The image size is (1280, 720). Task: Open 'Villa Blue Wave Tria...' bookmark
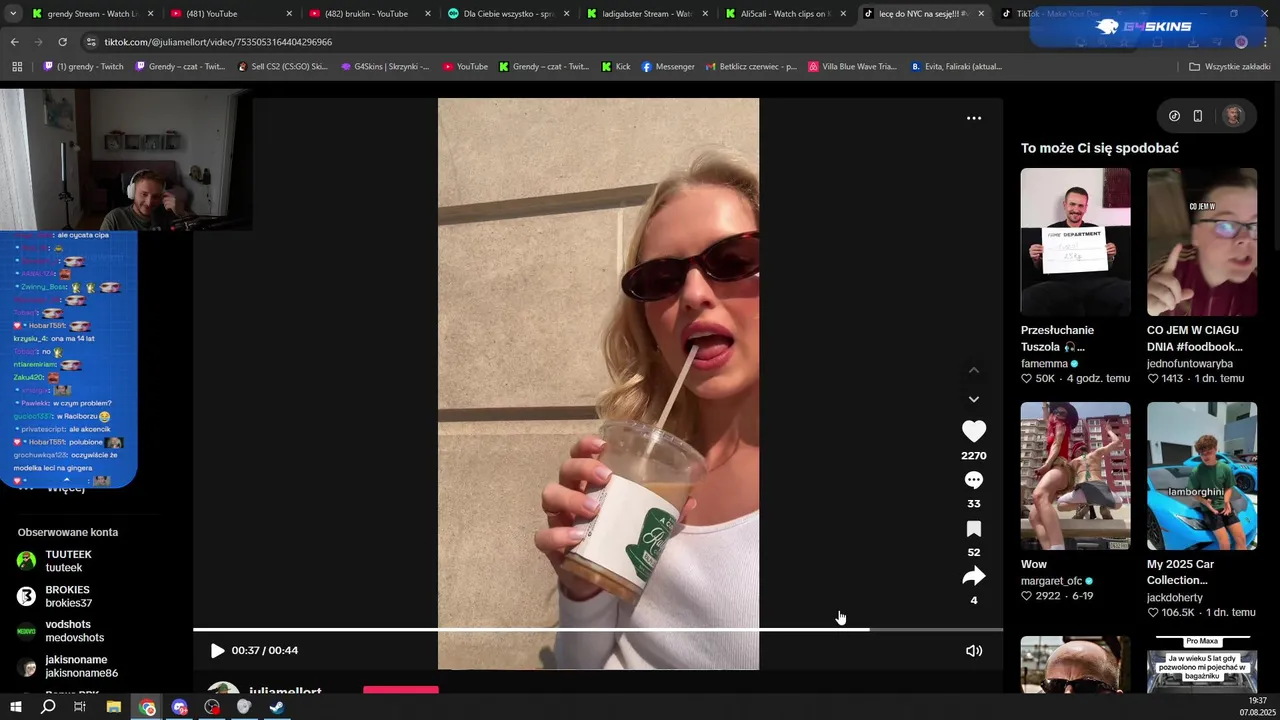click(852, 67)
